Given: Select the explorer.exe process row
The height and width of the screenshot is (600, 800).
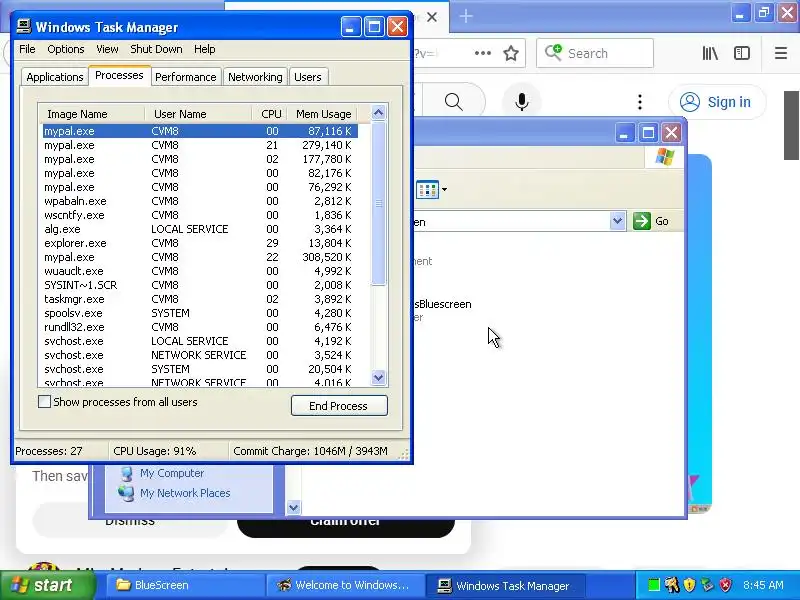Looking at the screenshot, I should click(200, 243).
